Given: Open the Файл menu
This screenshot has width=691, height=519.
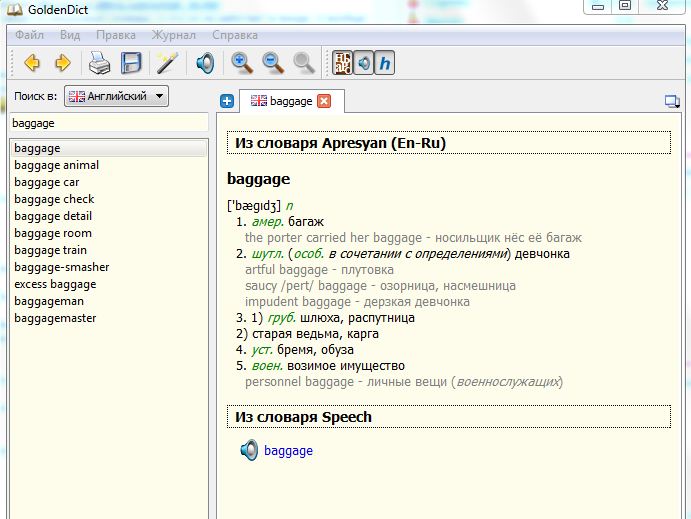Looking at the screenshot, I should 29,35.
